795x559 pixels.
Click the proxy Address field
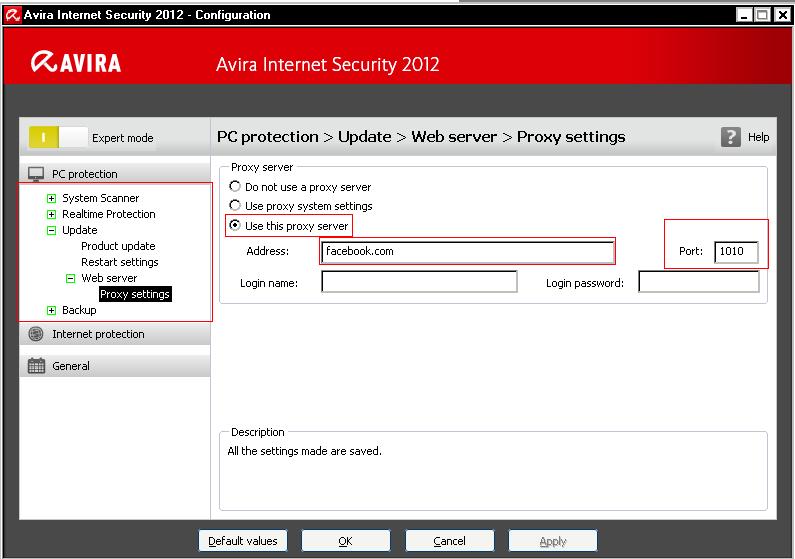click(x=467, y=251)
